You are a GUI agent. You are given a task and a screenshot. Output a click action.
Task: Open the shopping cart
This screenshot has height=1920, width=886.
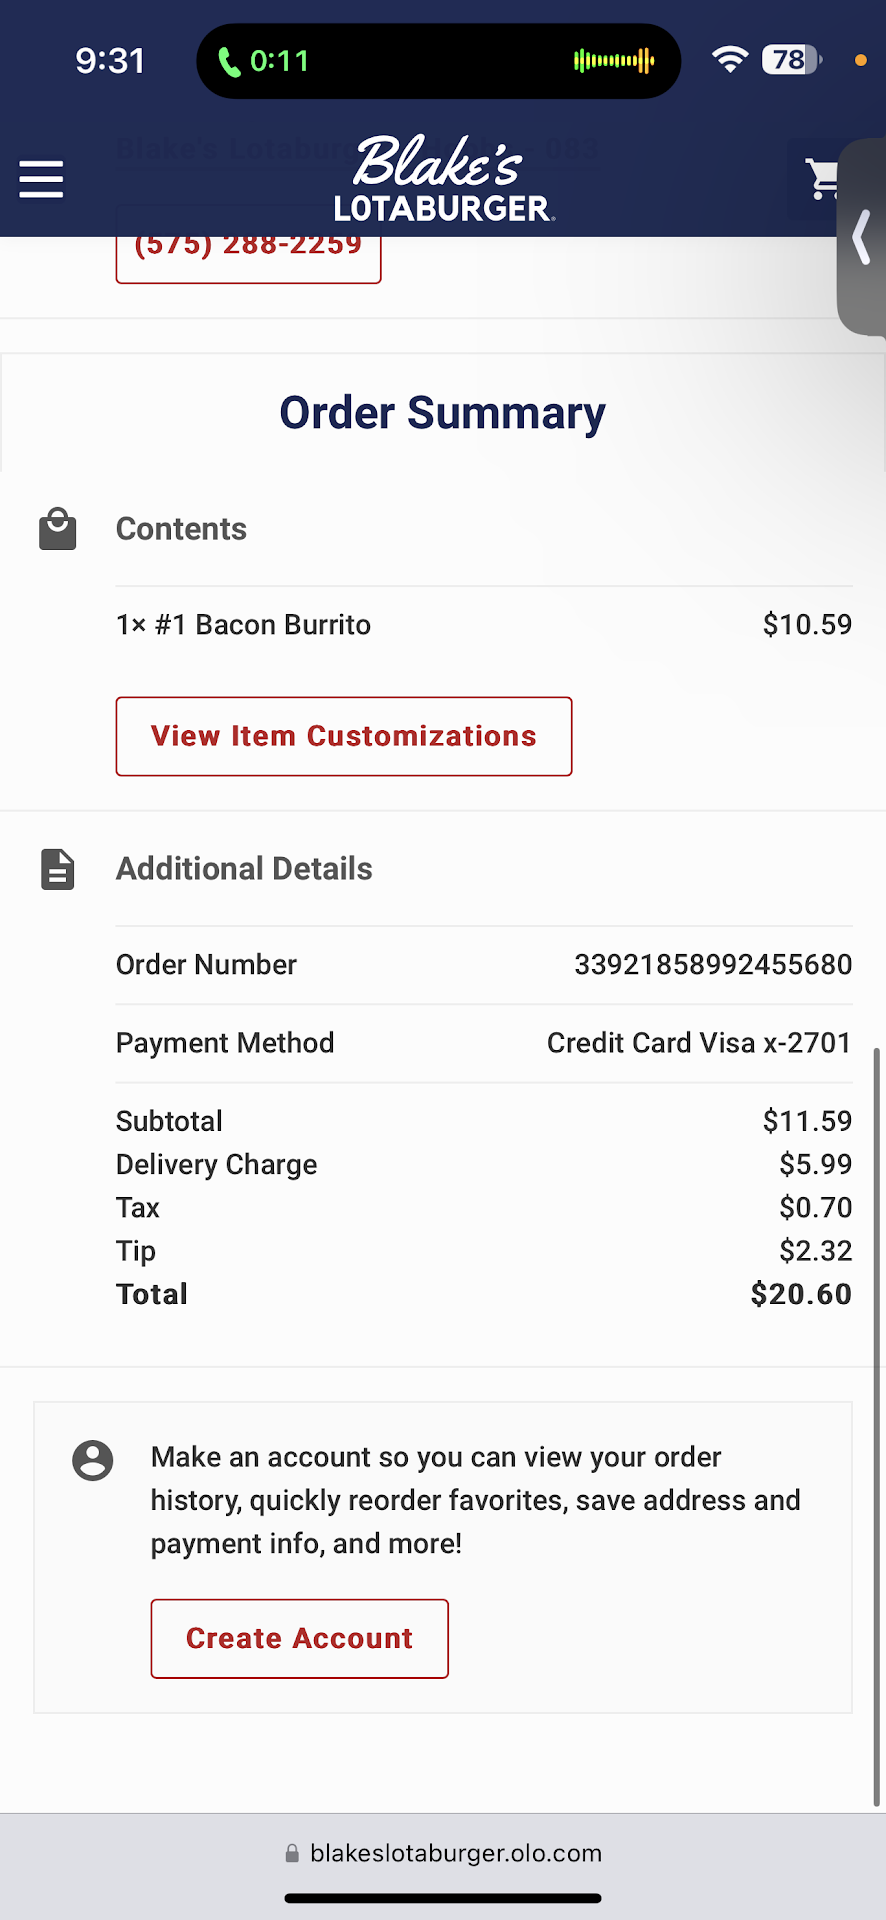click(x=822, y=180)
